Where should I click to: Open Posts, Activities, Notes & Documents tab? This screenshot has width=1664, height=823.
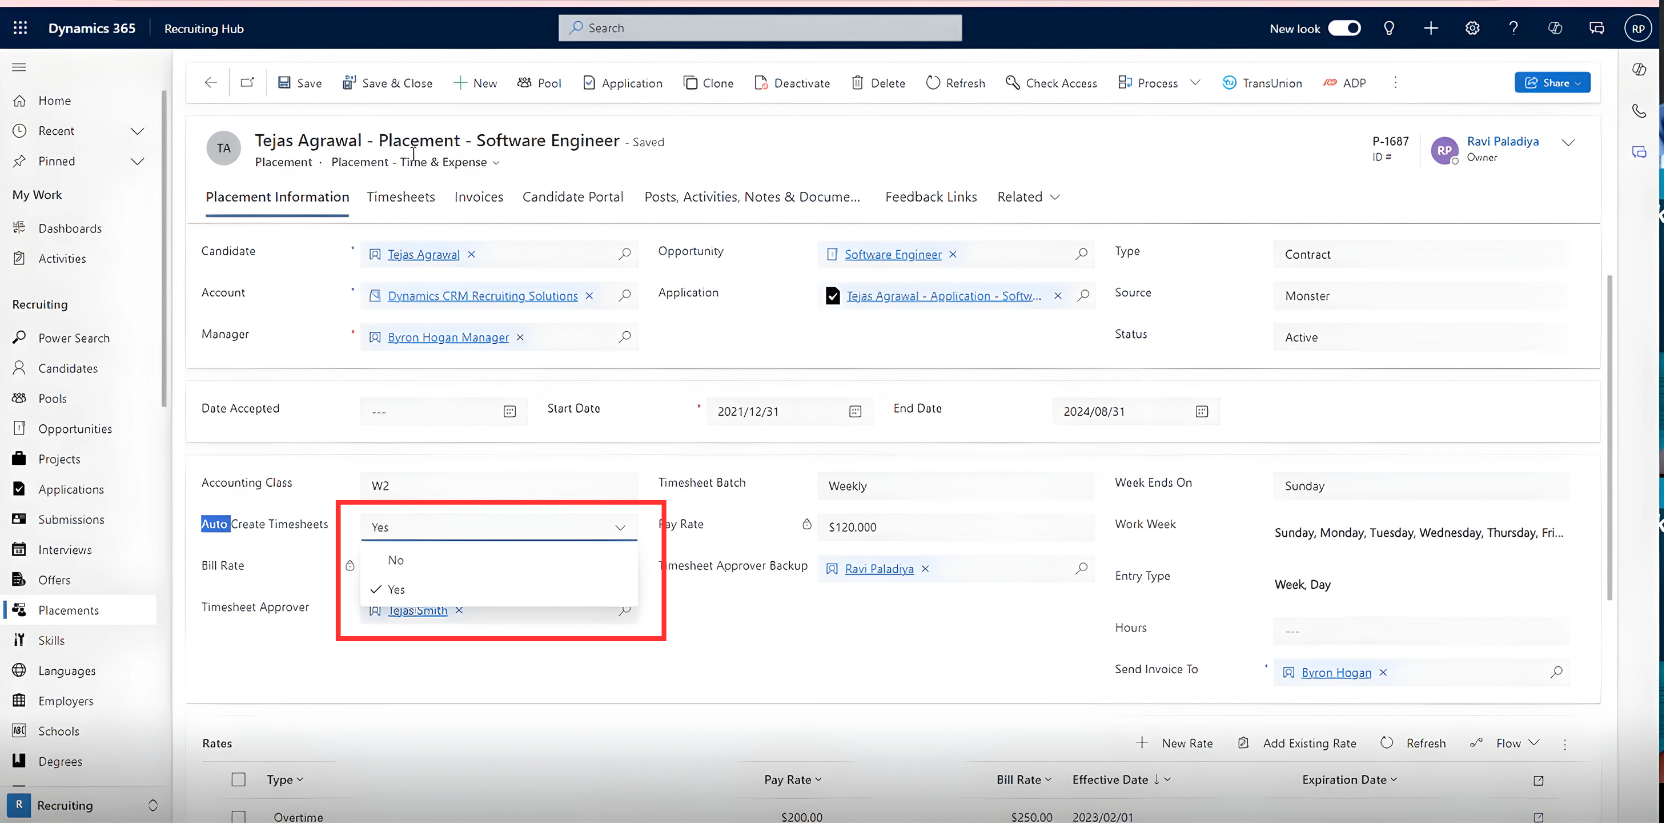click(x=752, y=197)
